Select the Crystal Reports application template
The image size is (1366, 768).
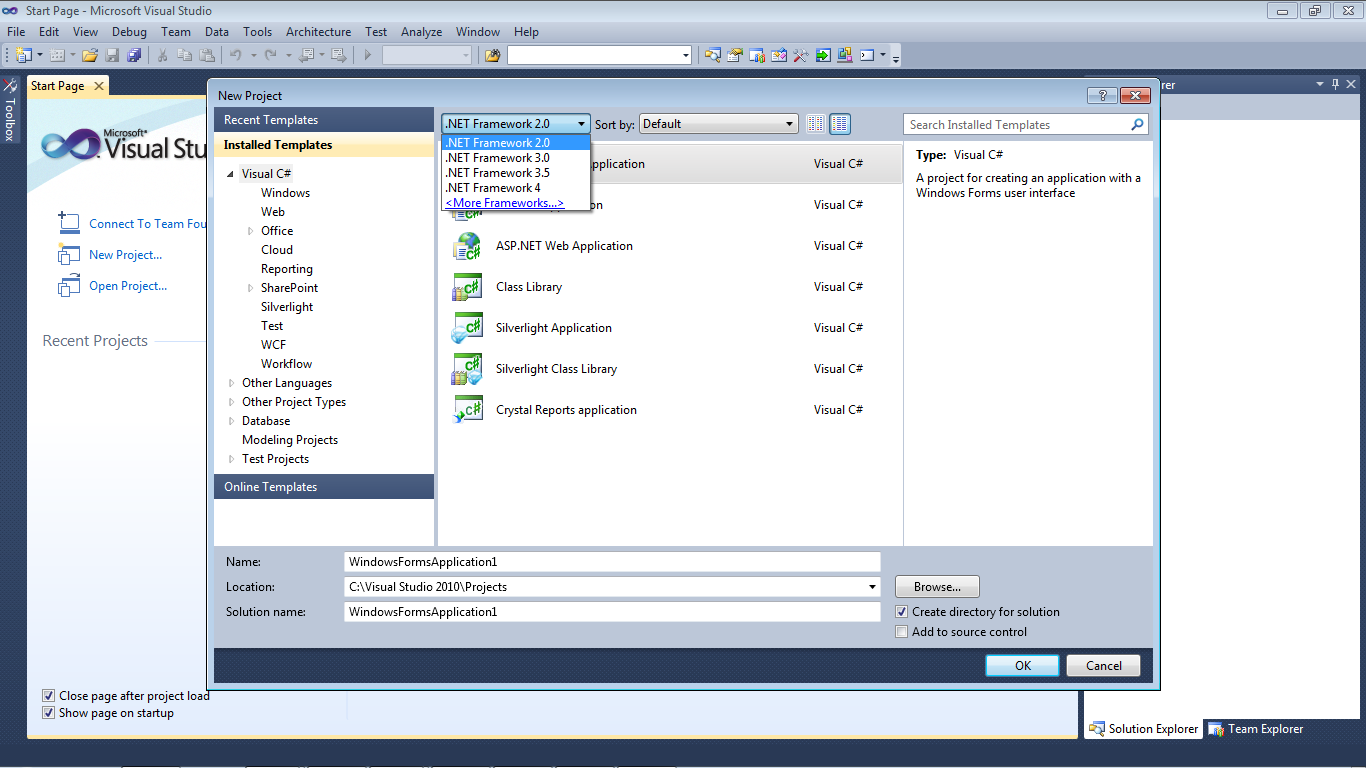670,410
